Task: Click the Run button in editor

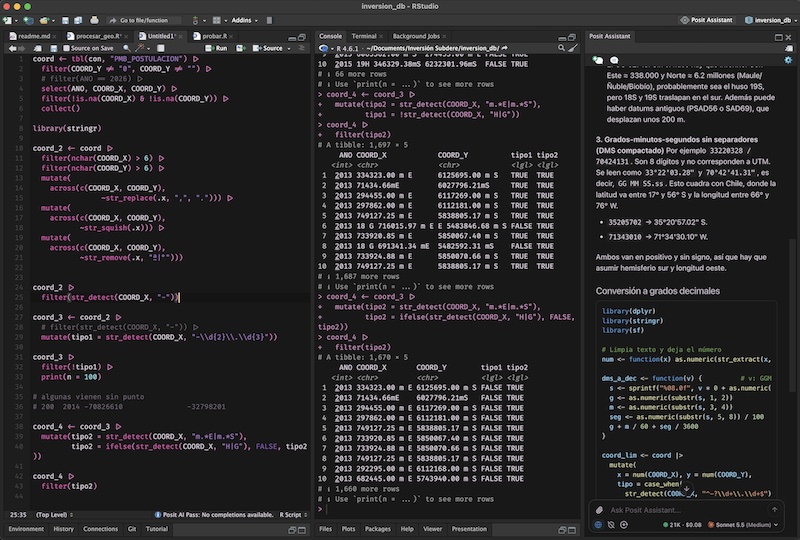Action: tap(216, 48)
